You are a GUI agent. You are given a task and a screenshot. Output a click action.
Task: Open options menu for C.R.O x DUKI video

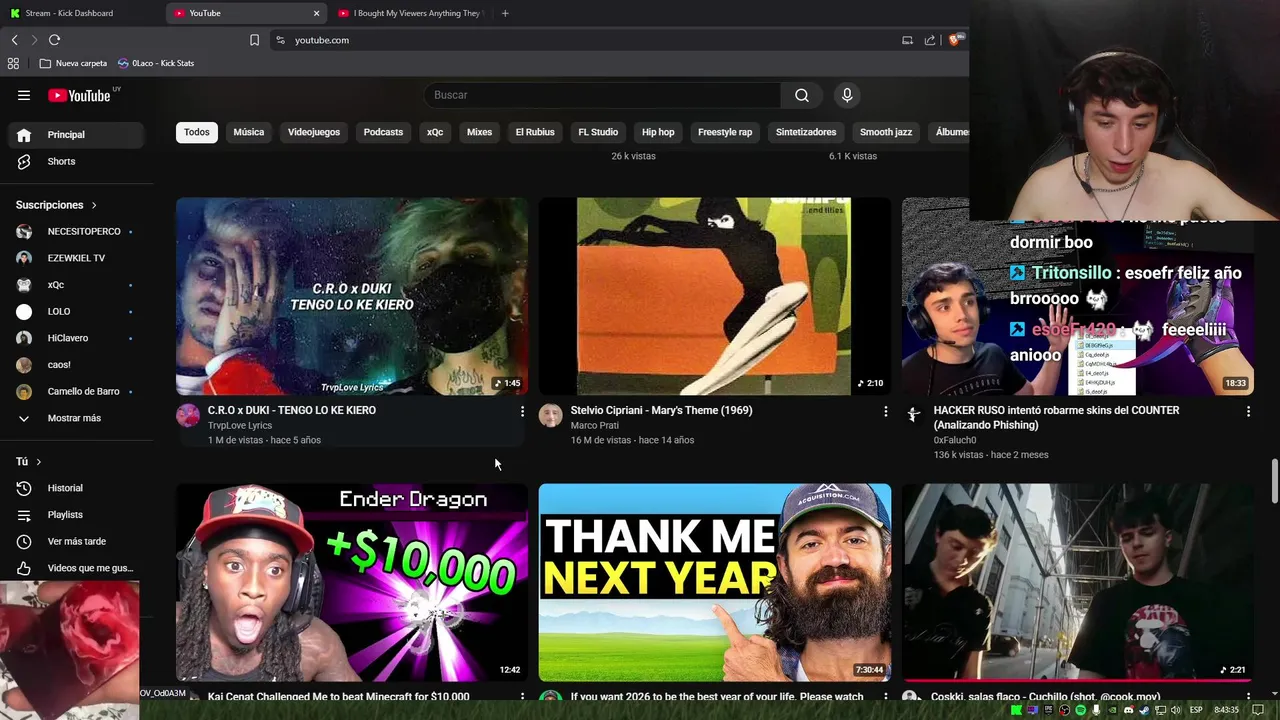[x=522, y=411]
